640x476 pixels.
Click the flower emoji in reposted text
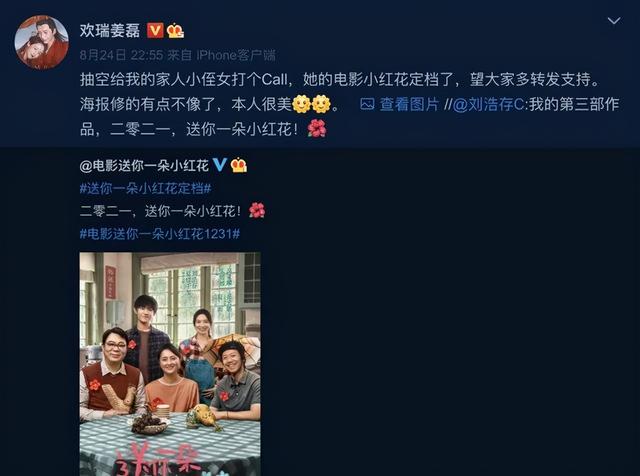[257, 210]
